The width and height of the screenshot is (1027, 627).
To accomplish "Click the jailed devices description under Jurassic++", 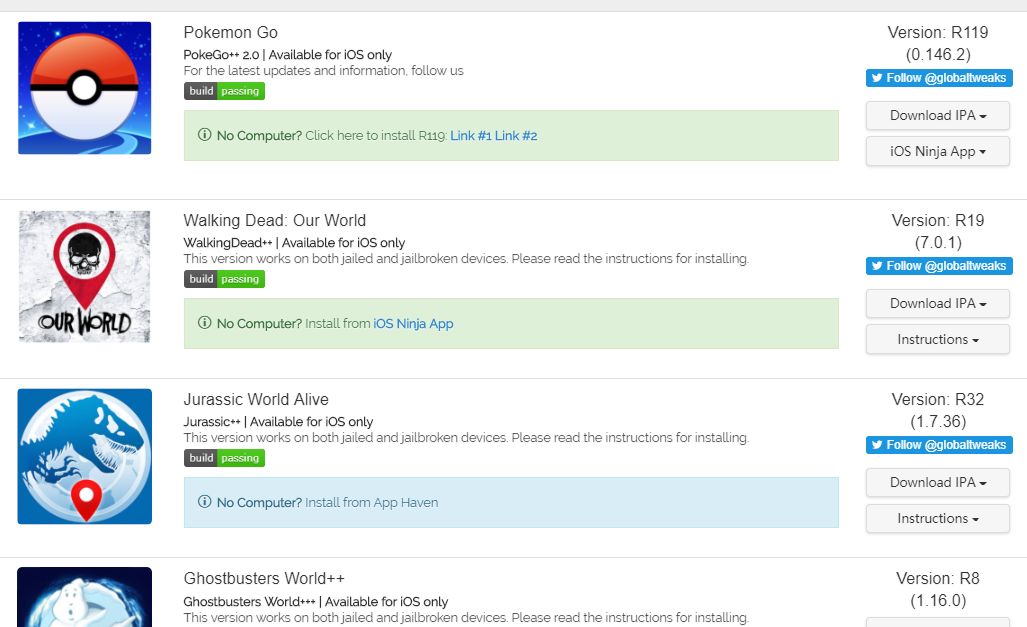I will 466,438.
